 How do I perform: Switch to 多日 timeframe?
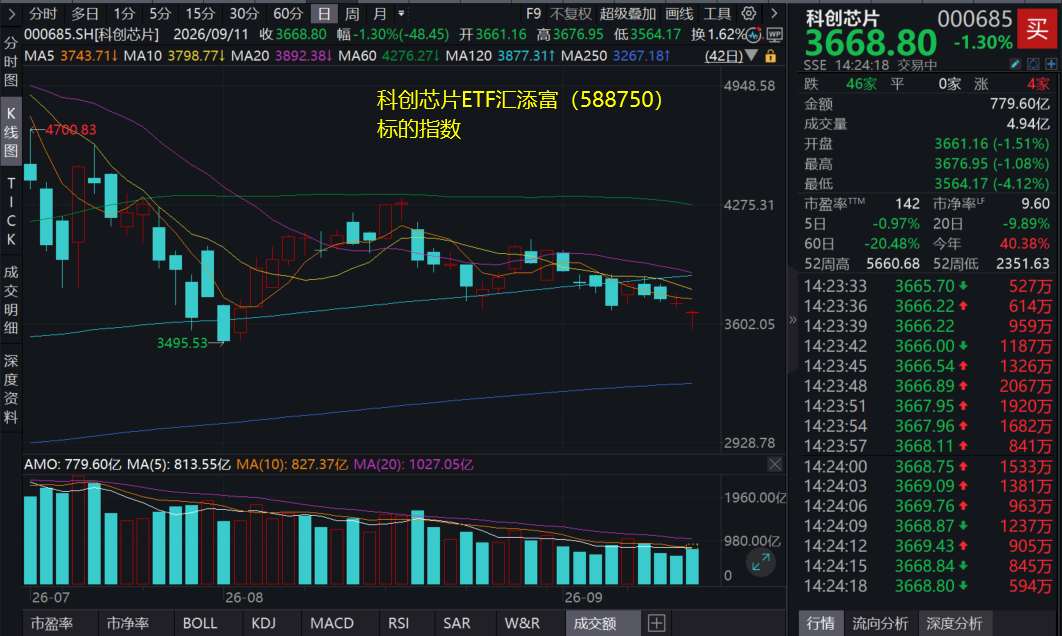click(85, 14)
